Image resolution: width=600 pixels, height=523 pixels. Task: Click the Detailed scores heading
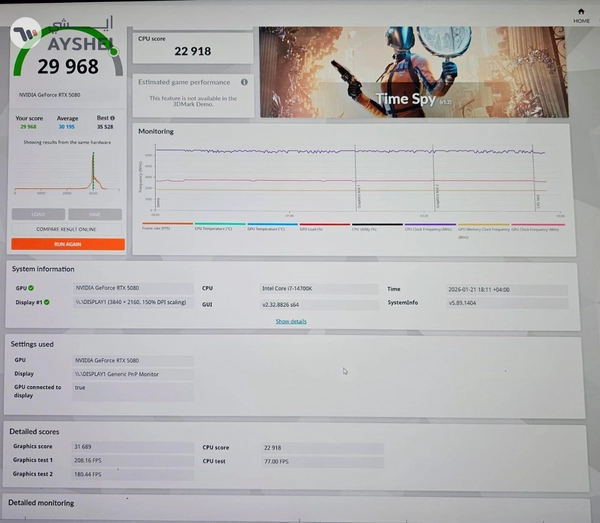click(34, 432)
